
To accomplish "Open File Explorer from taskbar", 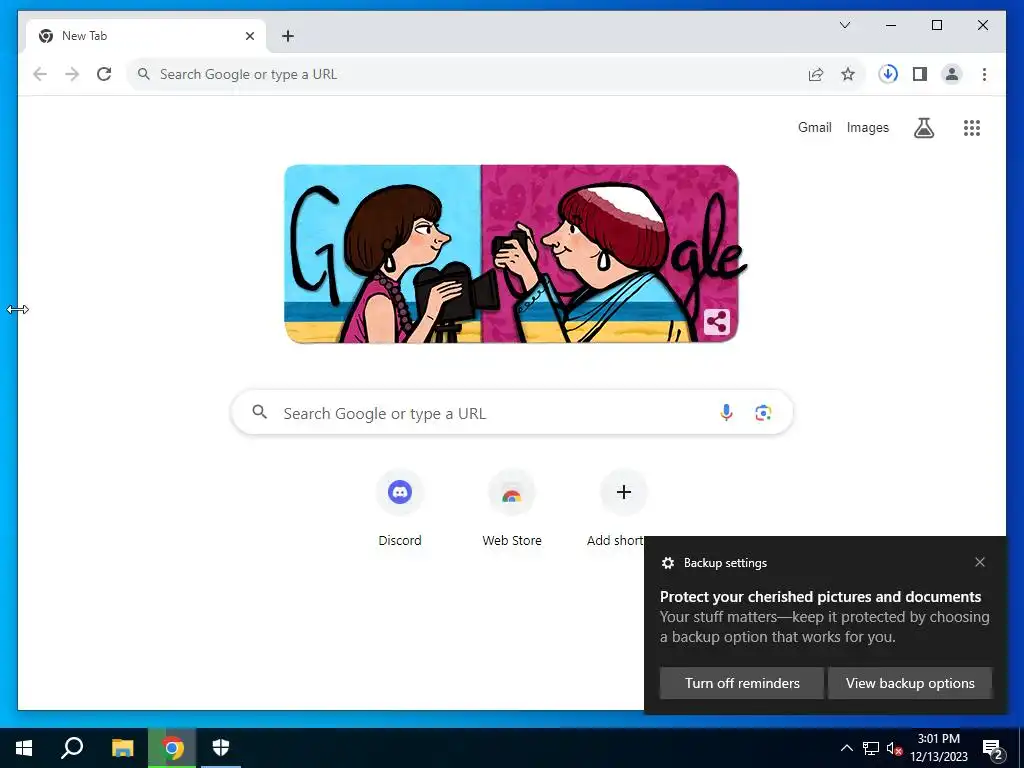I will (122, 748).
